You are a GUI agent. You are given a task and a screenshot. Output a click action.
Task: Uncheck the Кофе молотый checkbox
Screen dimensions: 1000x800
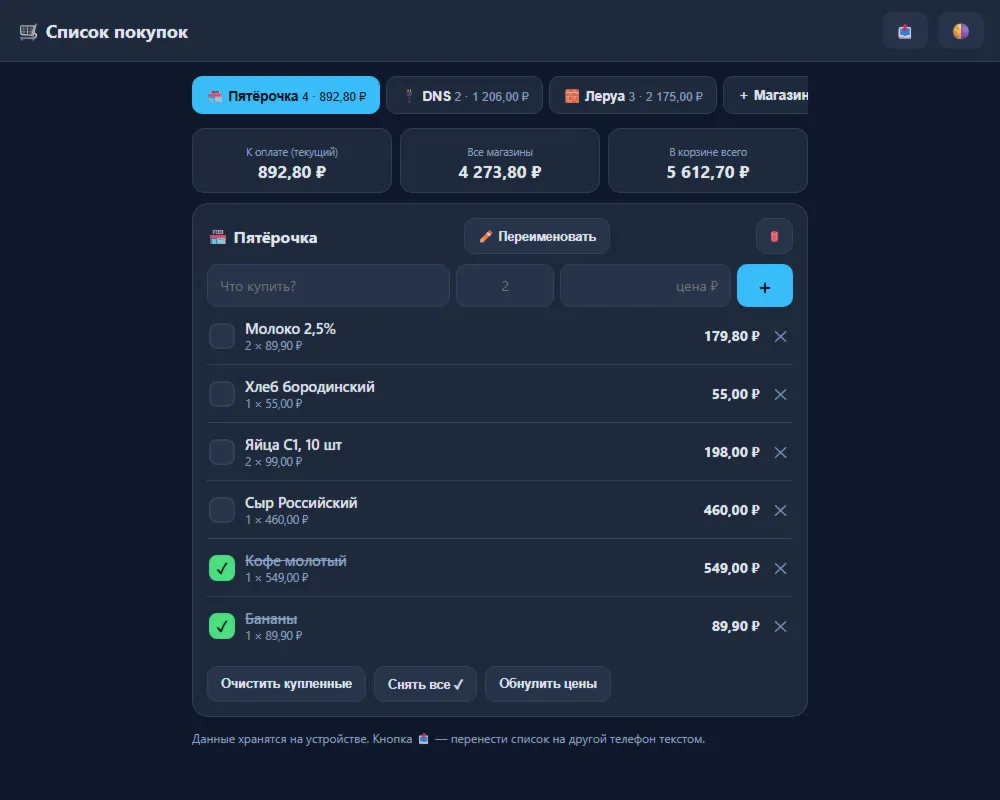[x=222, y=568]
